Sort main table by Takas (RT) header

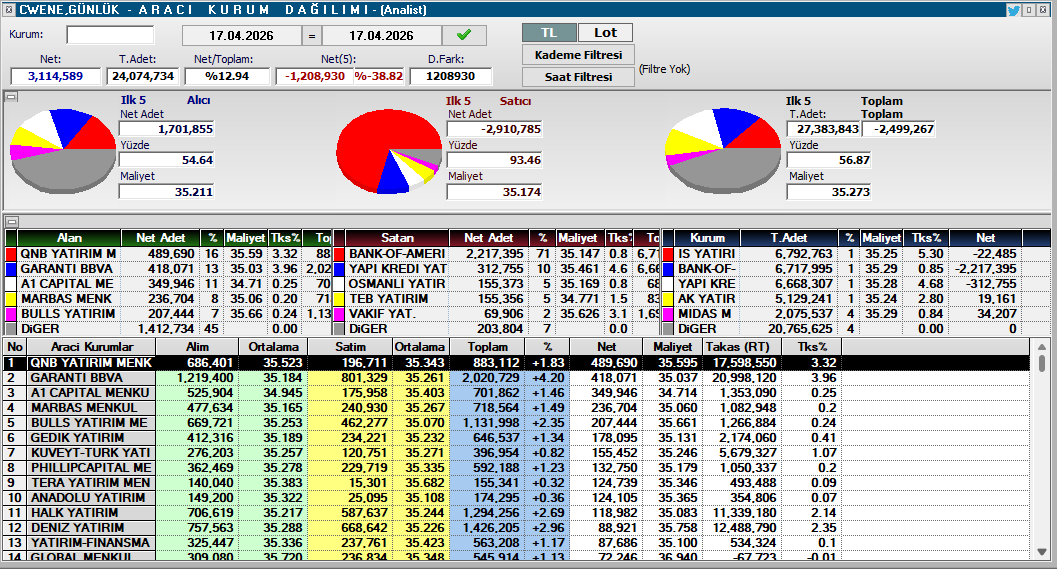741,347
